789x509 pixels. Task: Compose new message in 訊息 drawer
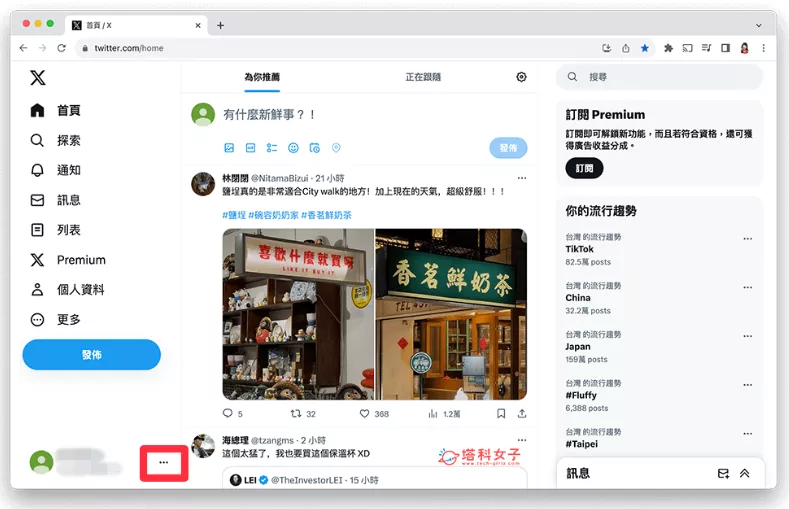723,473
